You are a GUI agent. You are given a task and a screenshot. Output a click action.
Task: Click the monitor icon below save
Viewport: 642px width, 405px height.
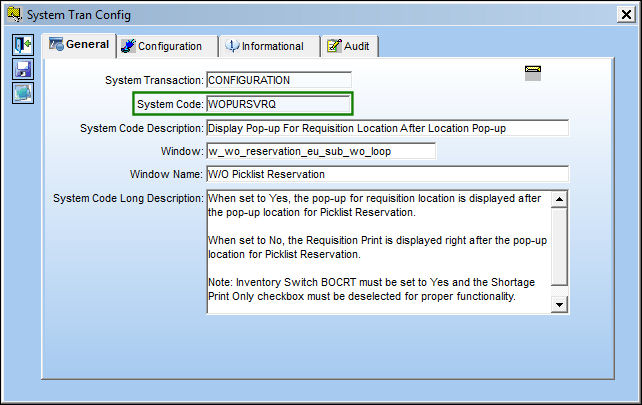(x=23, y=93)
